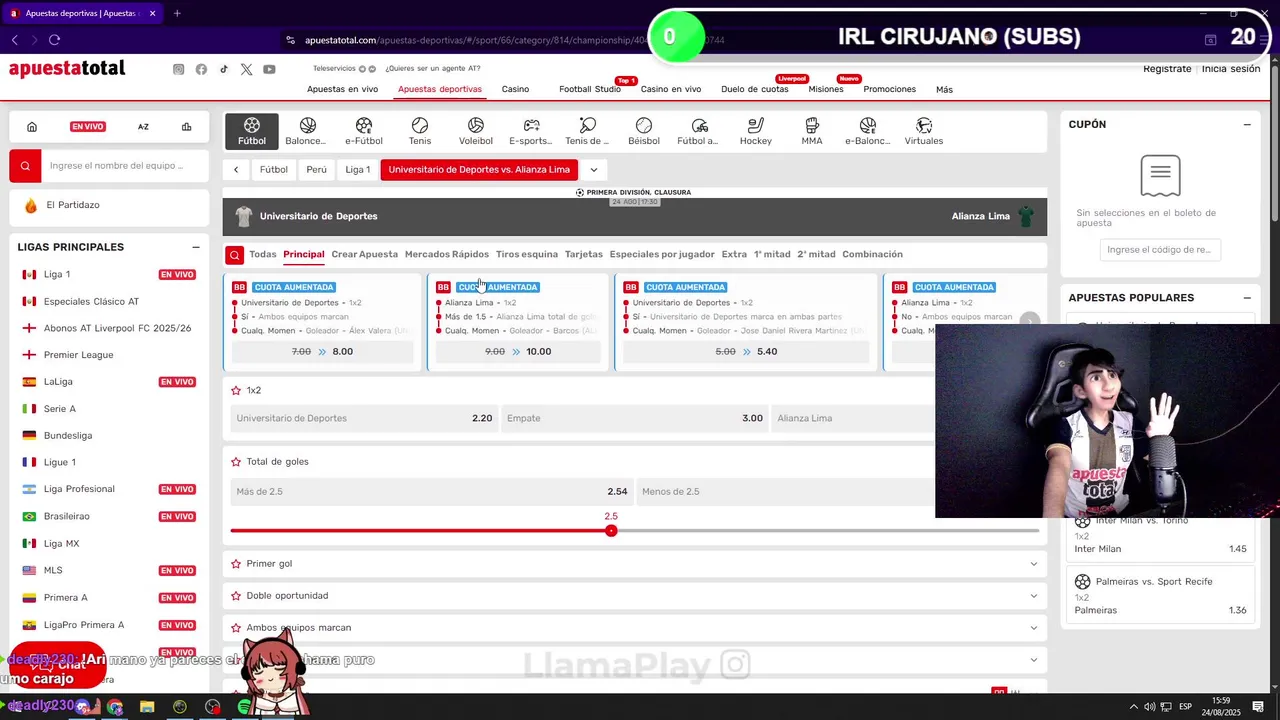The height and width of the screenshot is (720, 1280).
Task: Open the Facebook social icon in header
Action: 201,69
